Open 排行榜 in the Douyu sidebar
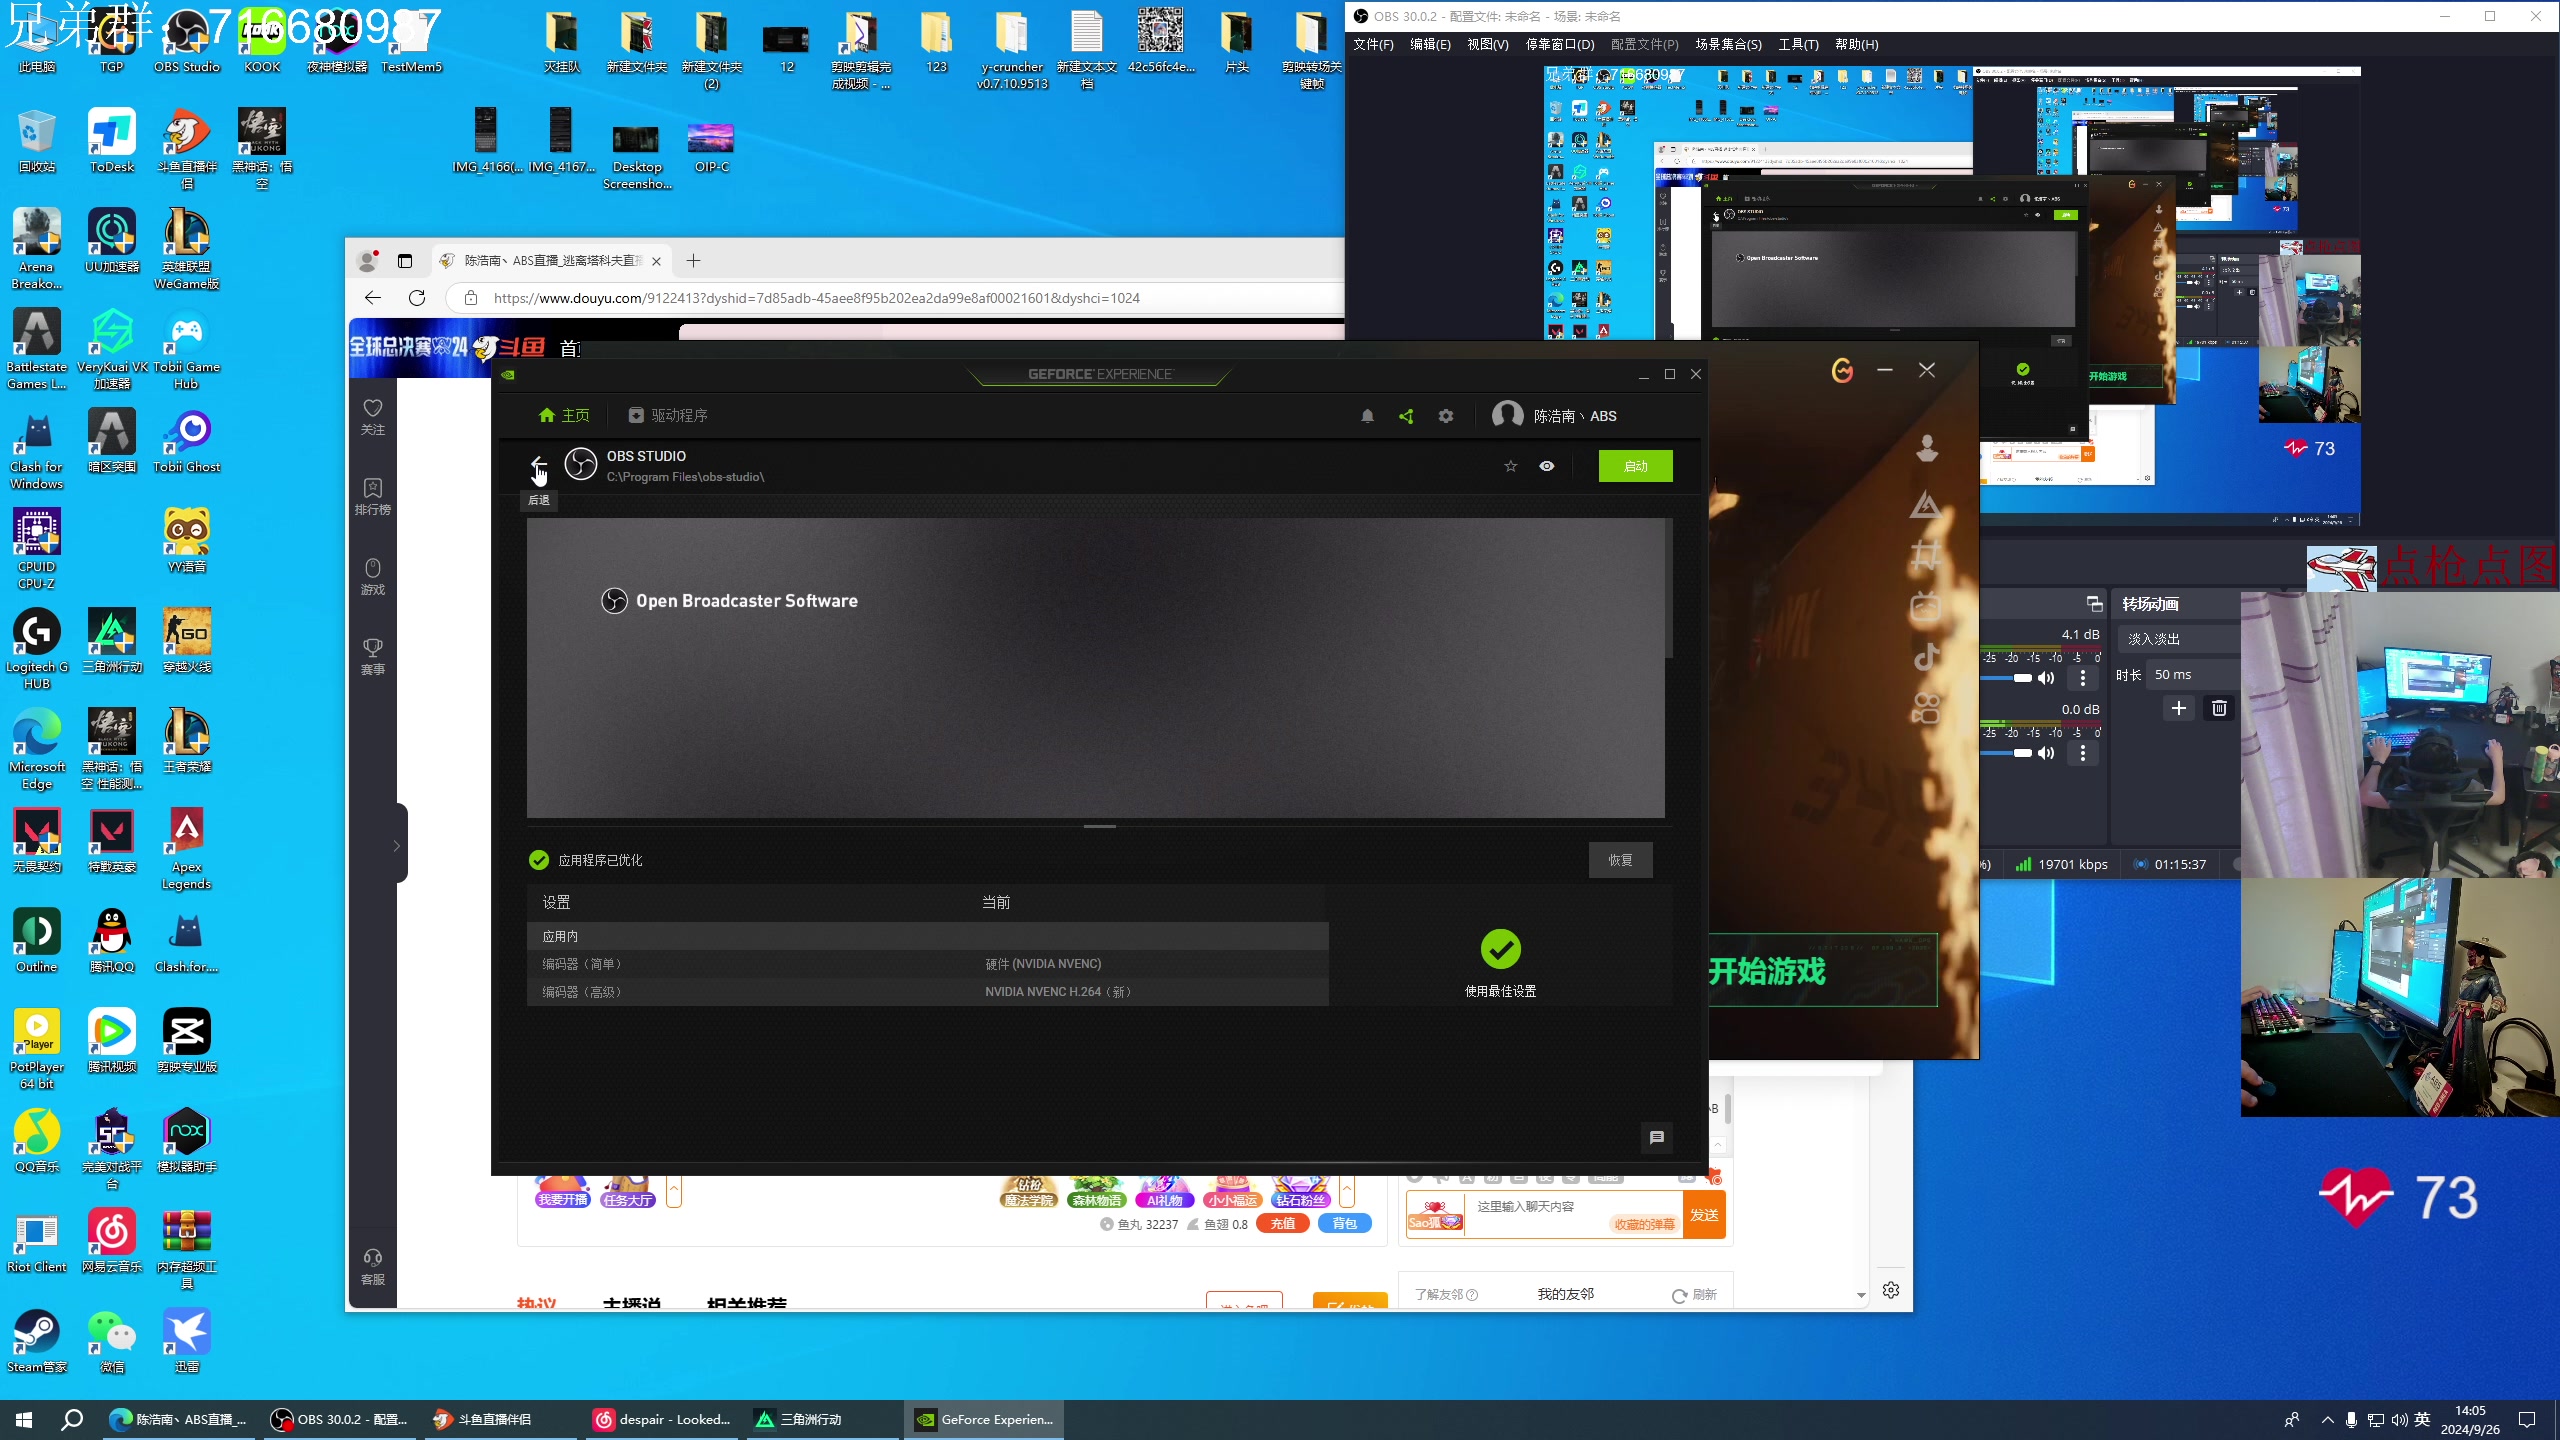 coord(373,496)
